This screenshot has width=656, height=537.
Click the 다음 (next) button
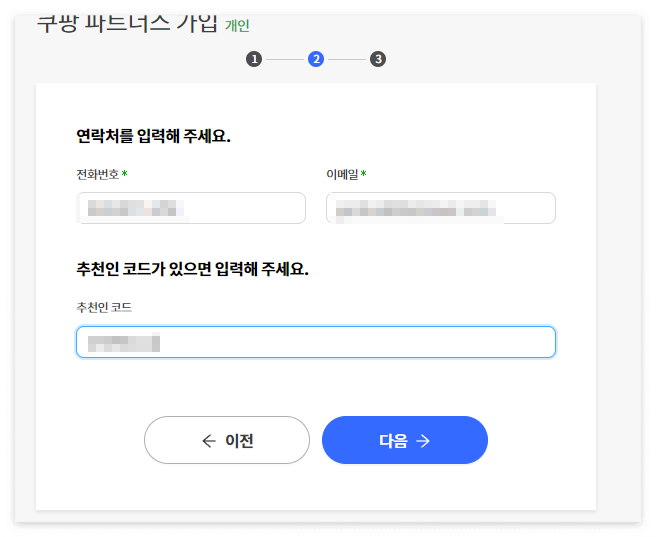point(405,440)
